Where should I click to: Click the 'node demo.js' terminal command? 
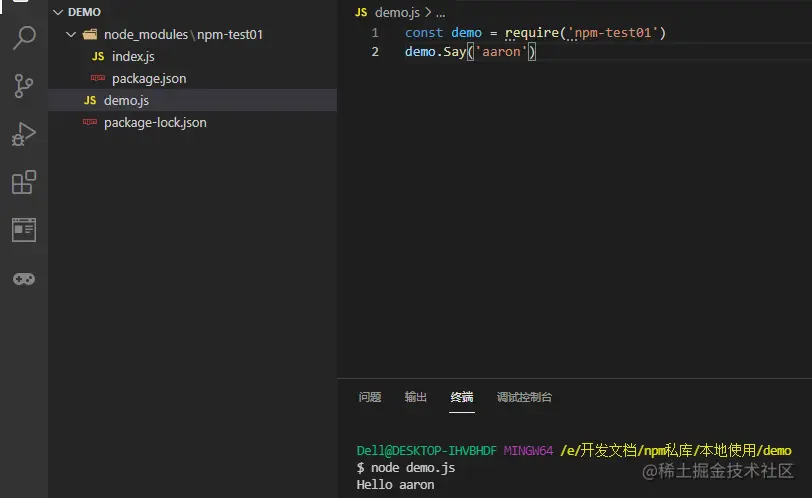pyautogui.click(x=413, y=468)
